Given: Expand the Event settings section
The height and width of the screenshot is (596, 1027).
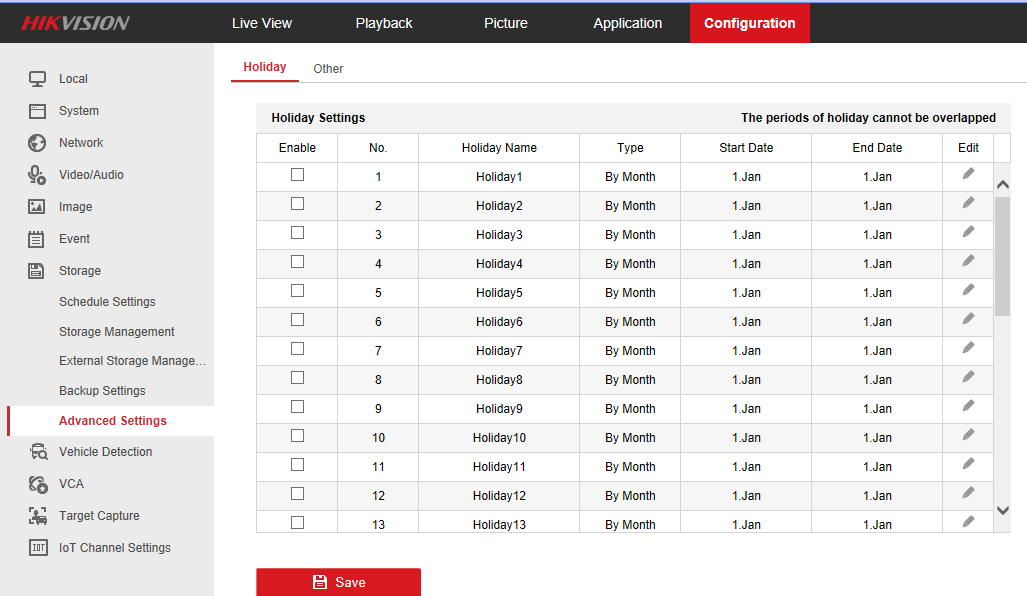Looking at the screenshot, I should [74, 239].
